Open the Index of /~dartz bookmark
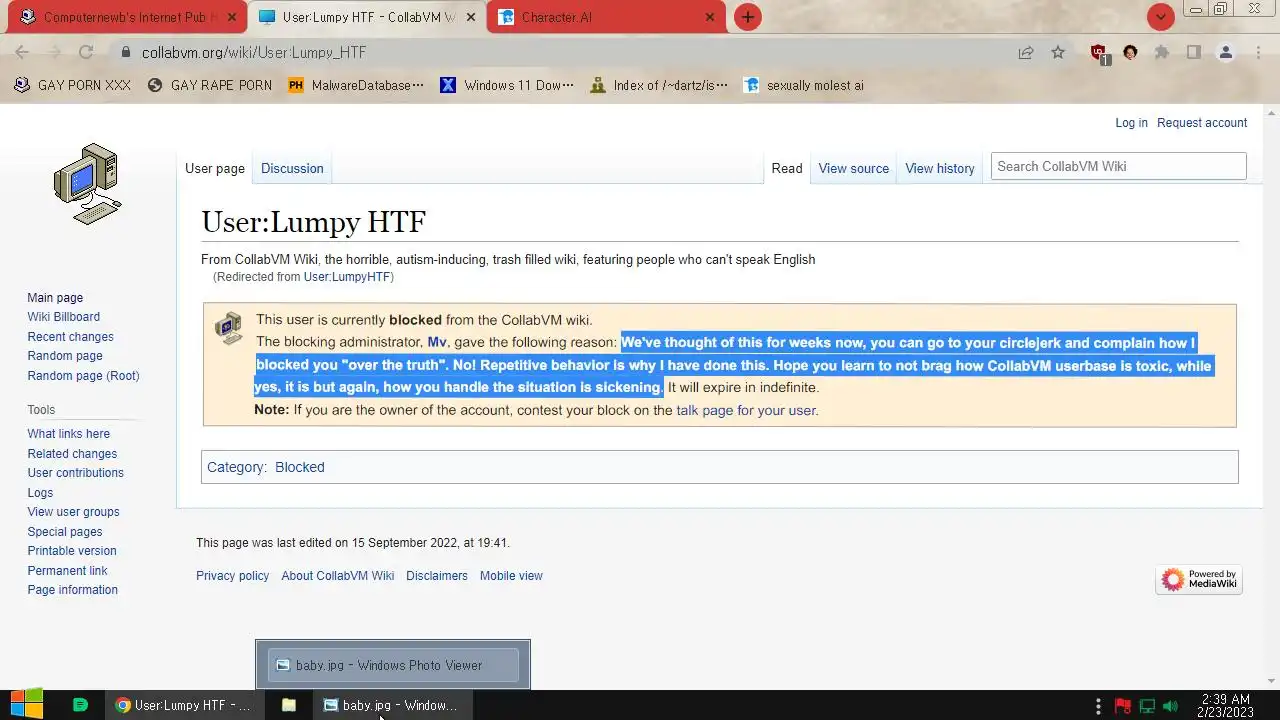The width and height of the screenshot is (1280, 720). (659, 85)
